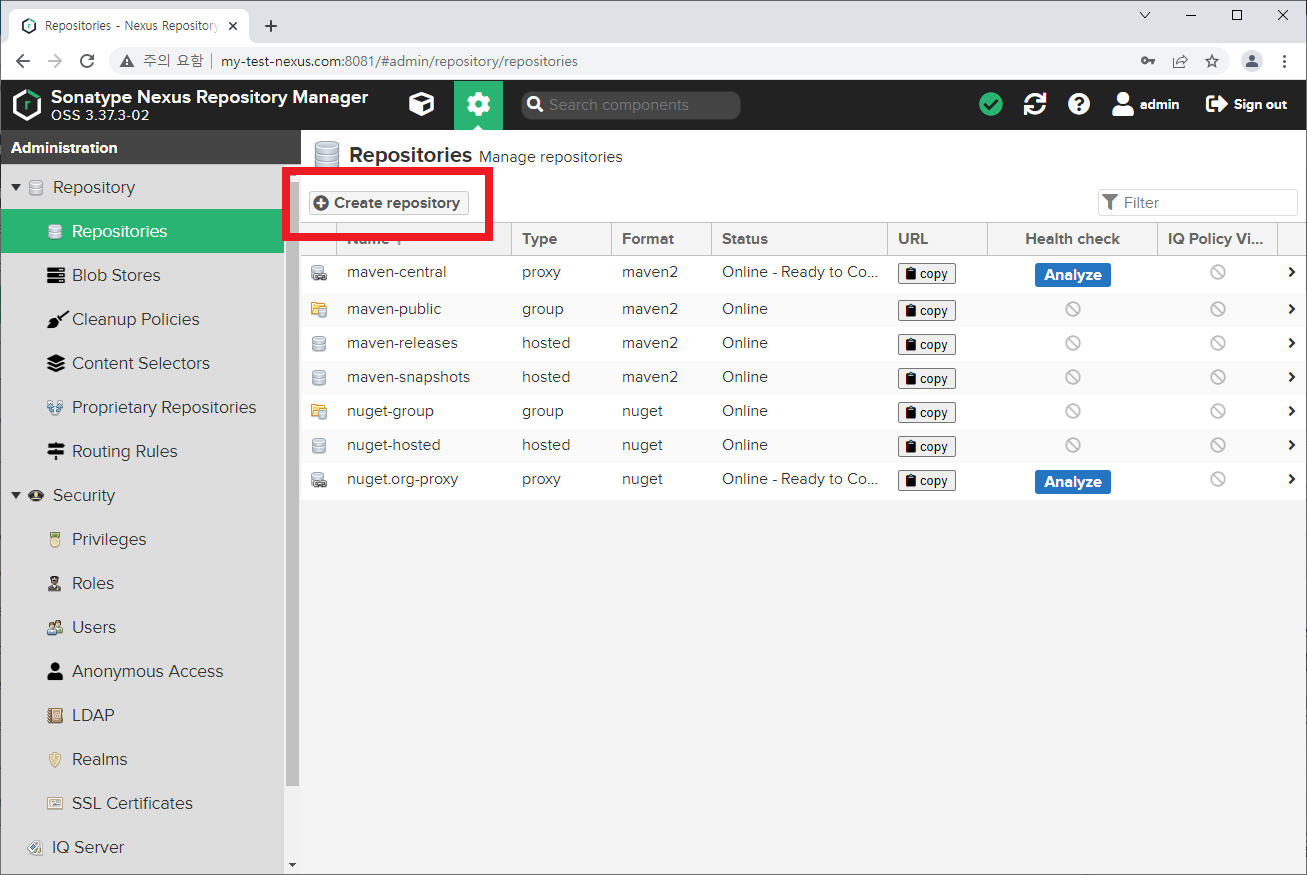Image resolution: width=1307 pixels, height=875 pixels.
Task: Click the Filter input field
Action: pyautogui.click(x=1198, y=203)
